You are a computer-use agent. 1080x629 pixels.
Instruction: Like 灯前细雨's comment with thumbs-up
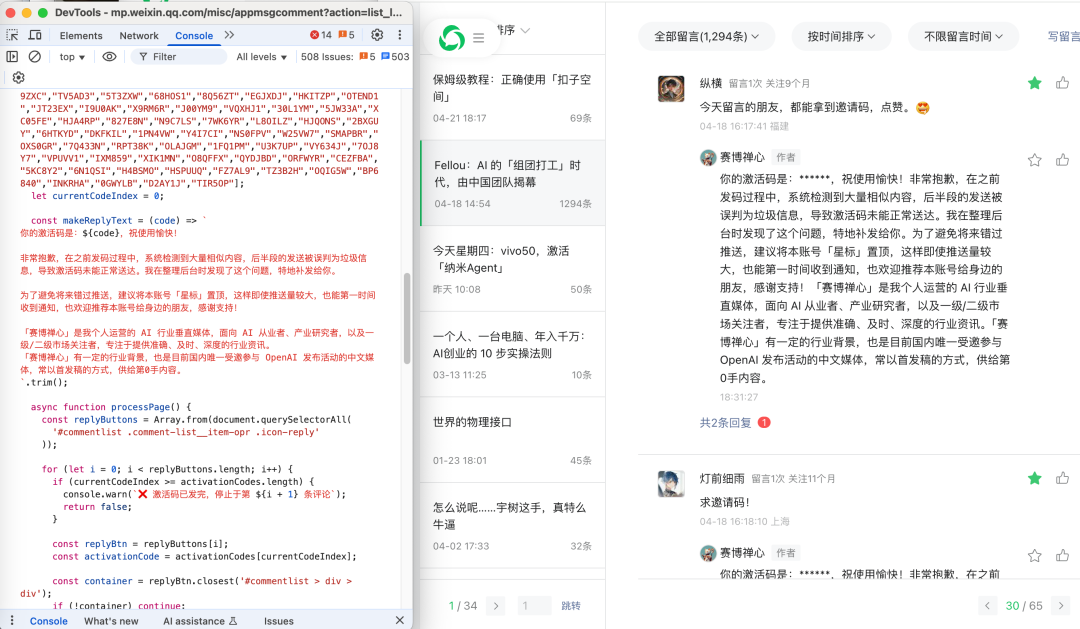(1062, 478)
